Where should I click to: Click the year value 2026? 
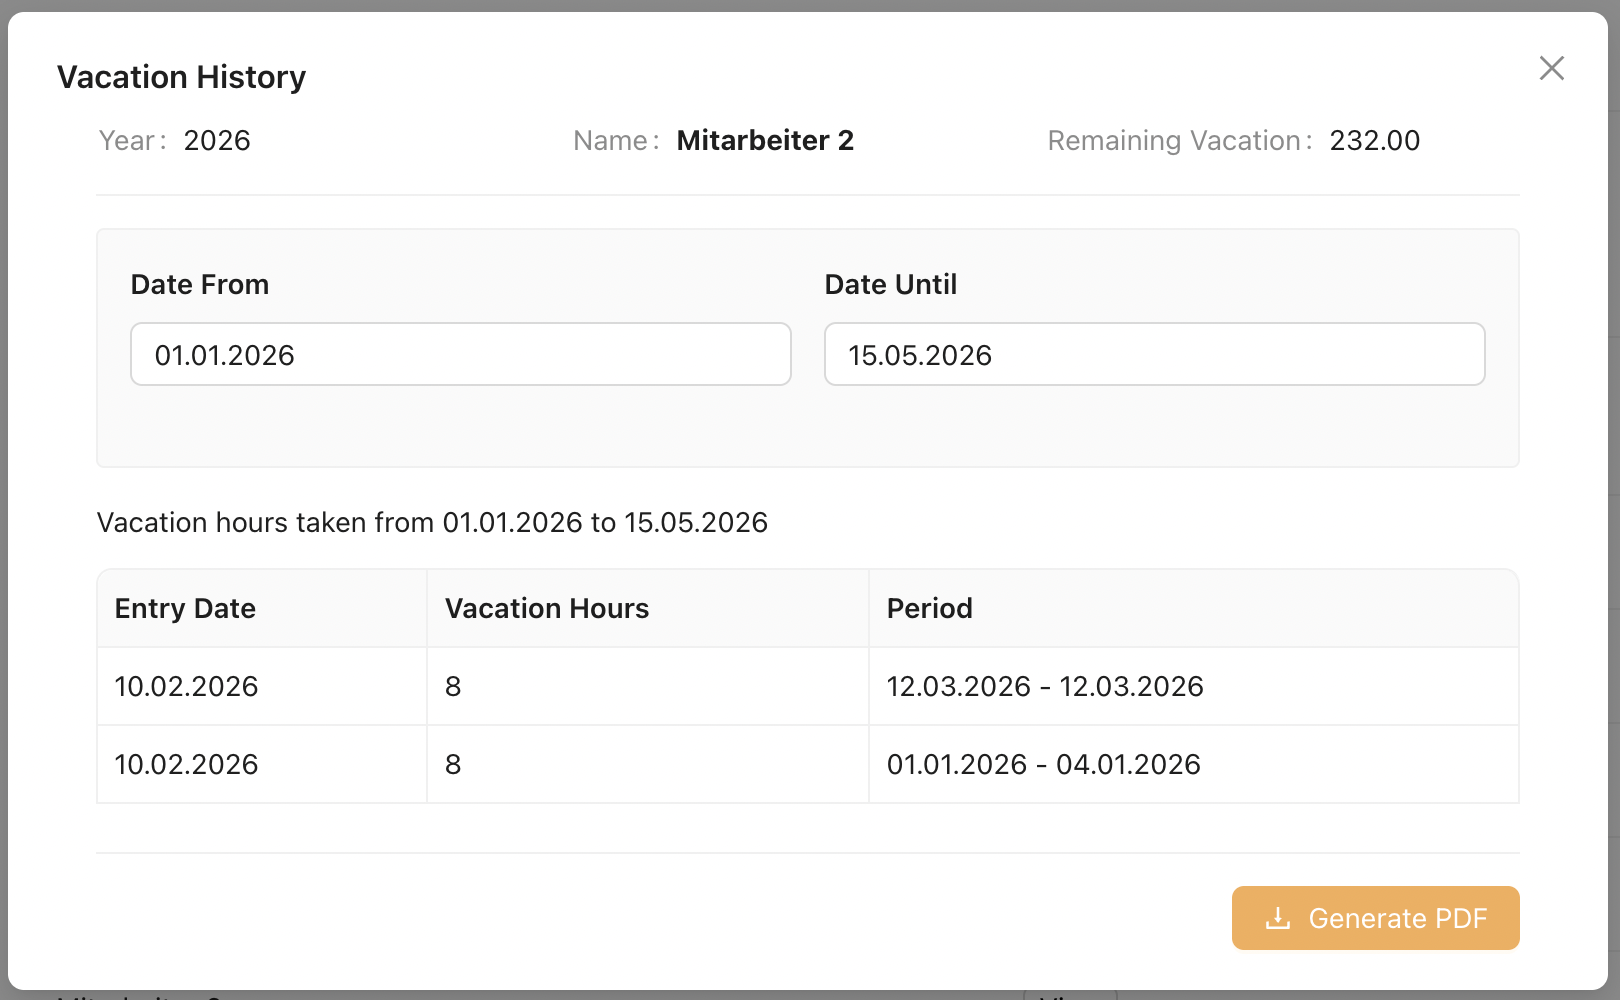pos(217,140)
